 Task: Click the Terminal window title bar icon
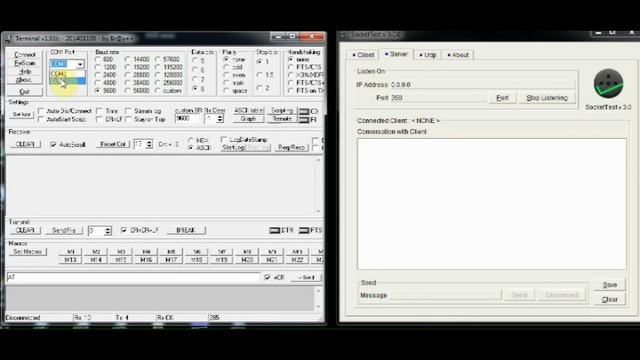9,38
